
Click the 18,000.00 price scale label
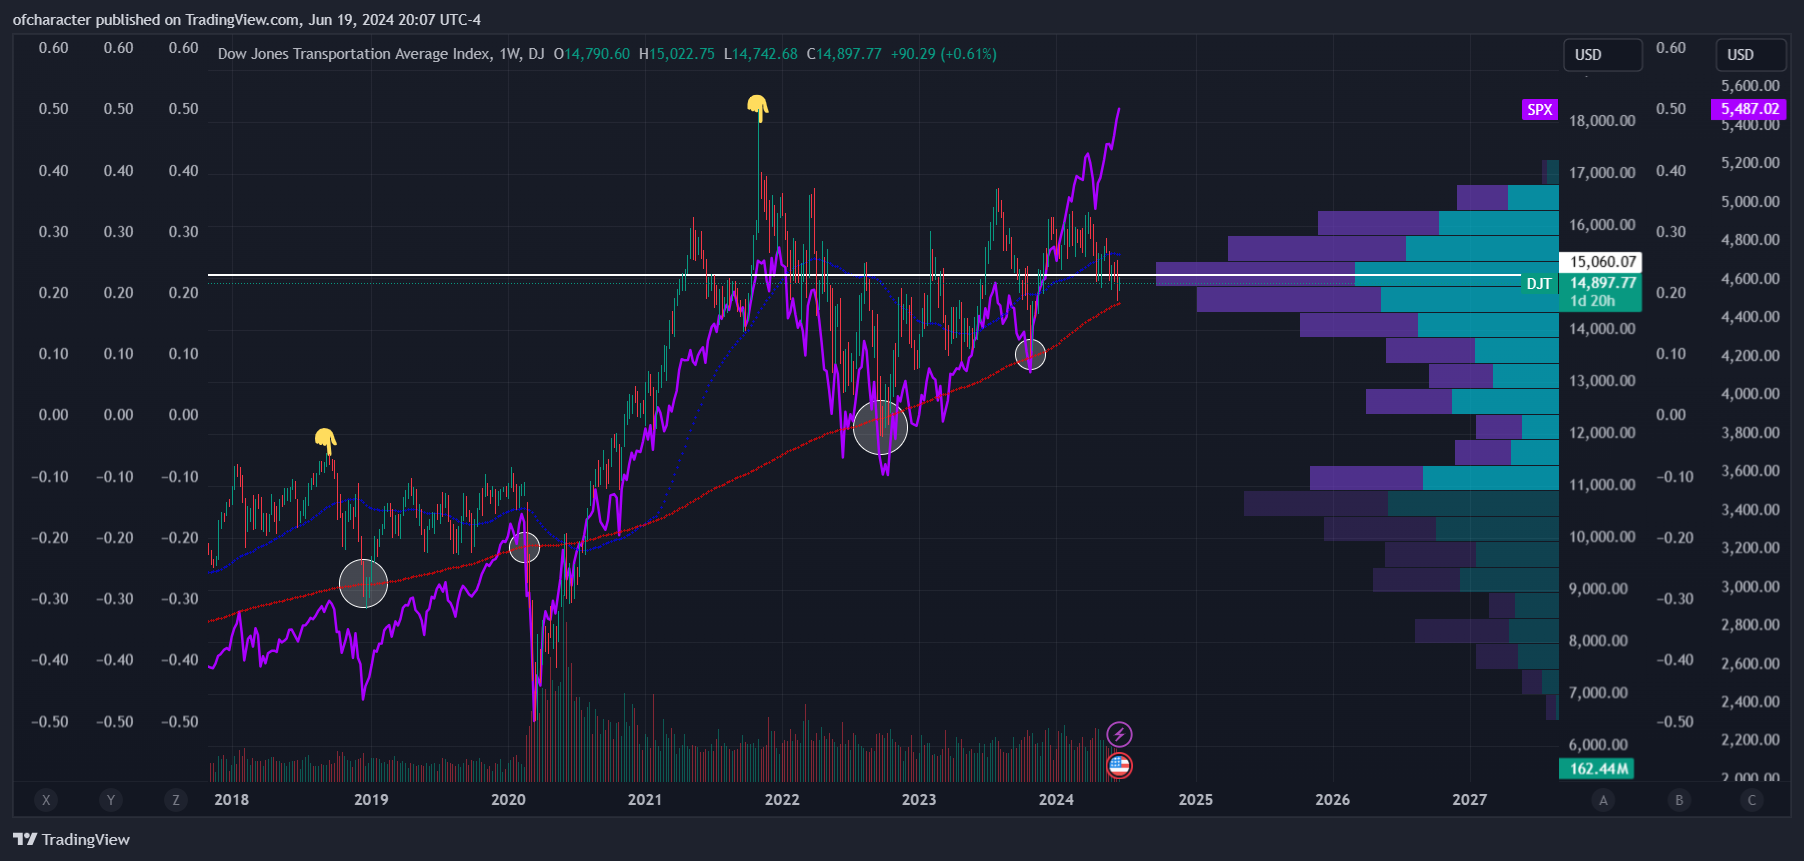[x=1602, y=121]
